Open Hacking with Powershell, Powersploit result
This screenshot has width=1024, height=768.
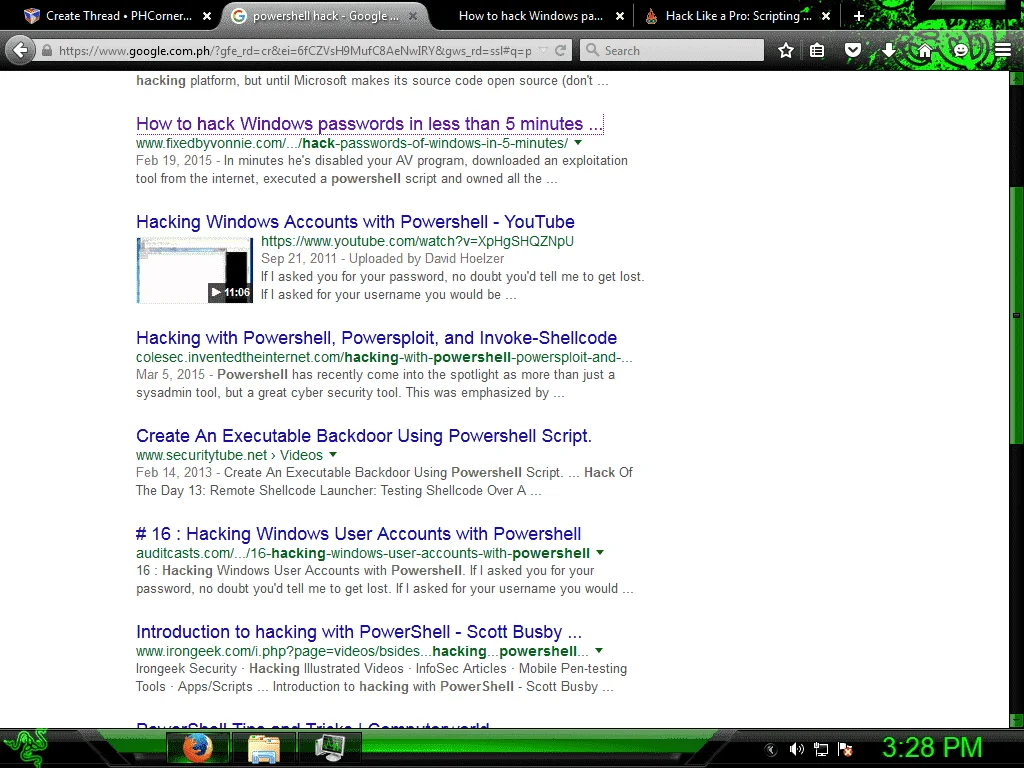(x=376, y=338)
